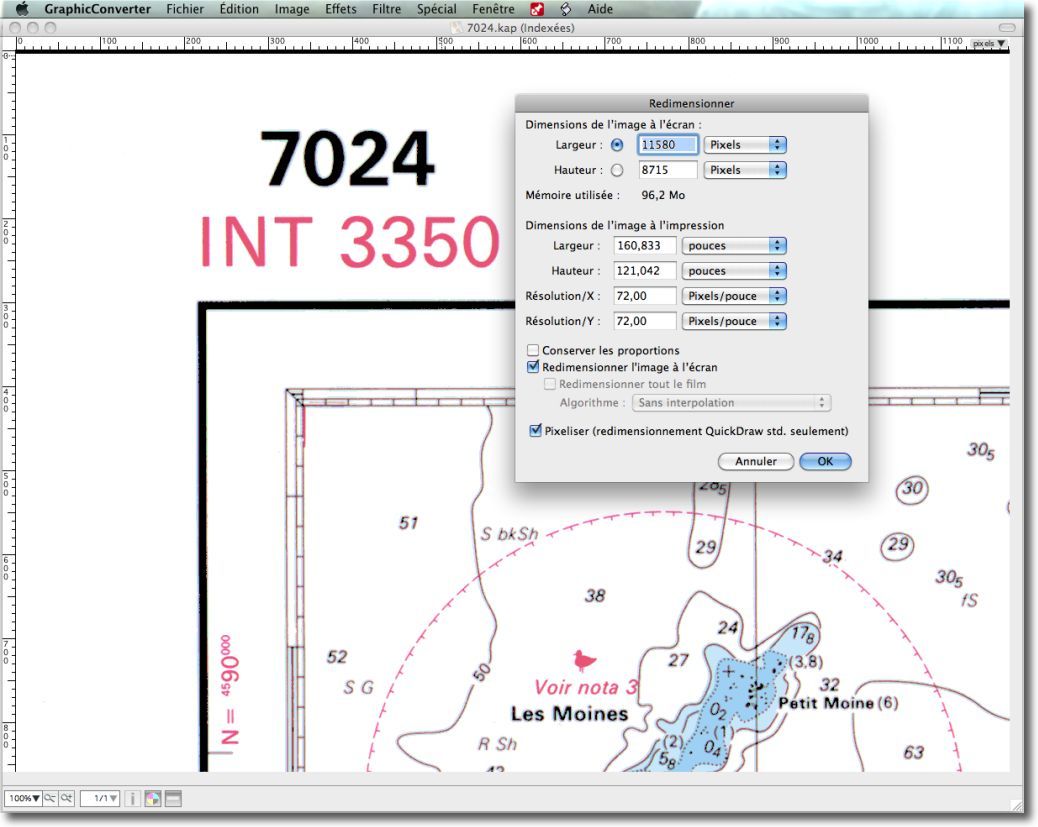
Task: Click the Voir nota 3 text
Action: 587,687
